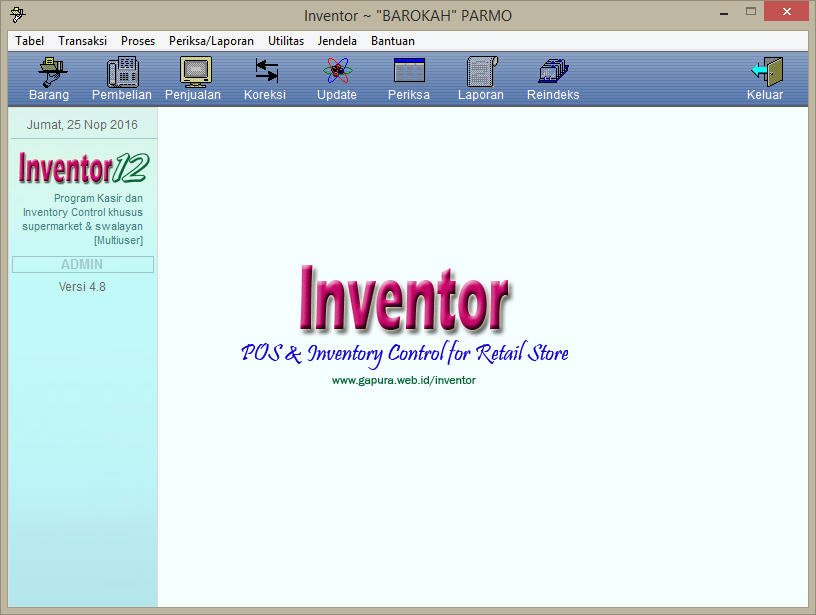Select the Koreksi arrows icon
The height and width of the screenshot is (615, 816).
(265, 72)
